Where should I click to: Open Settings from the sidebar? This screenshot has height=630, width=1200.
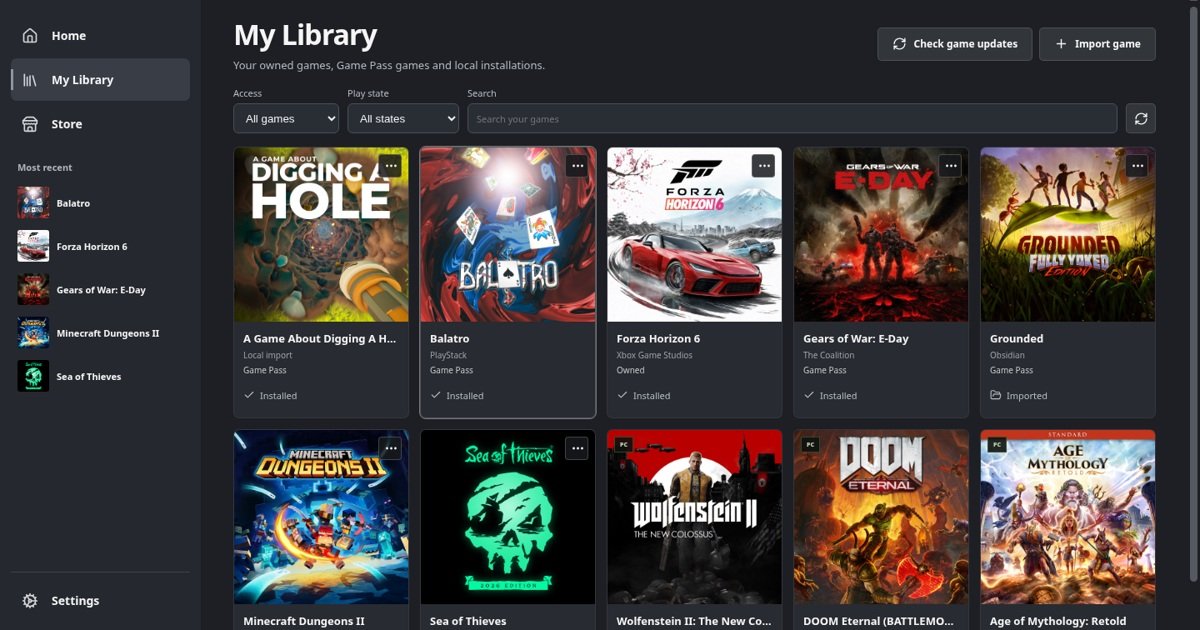click(100, 601)
